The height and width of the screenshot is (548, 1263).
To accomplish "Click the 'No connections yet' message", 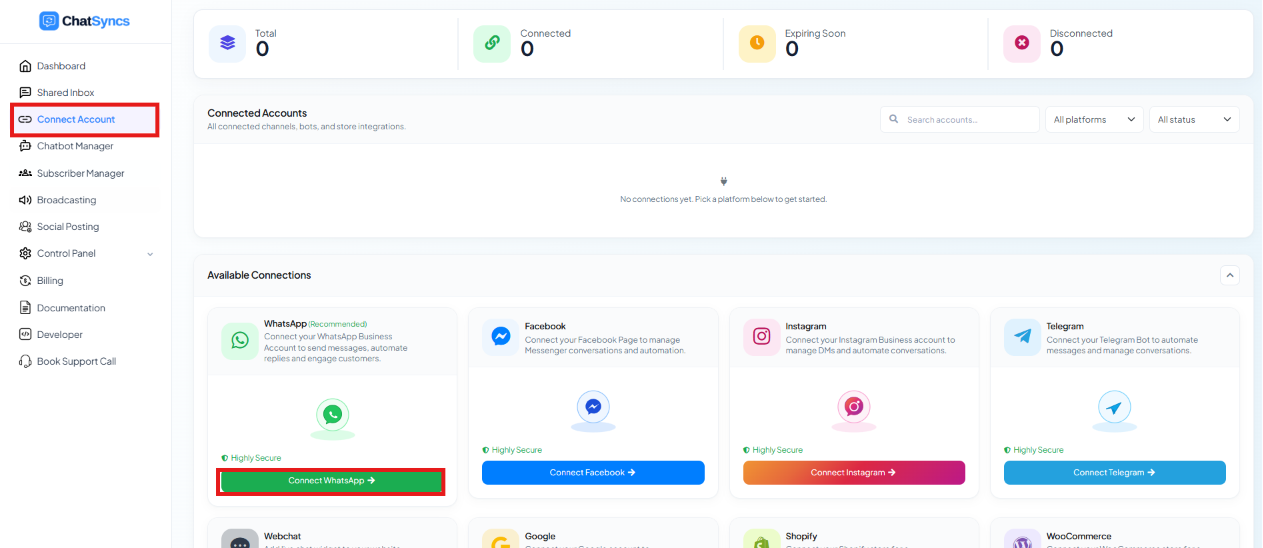I will click(723, 199).
